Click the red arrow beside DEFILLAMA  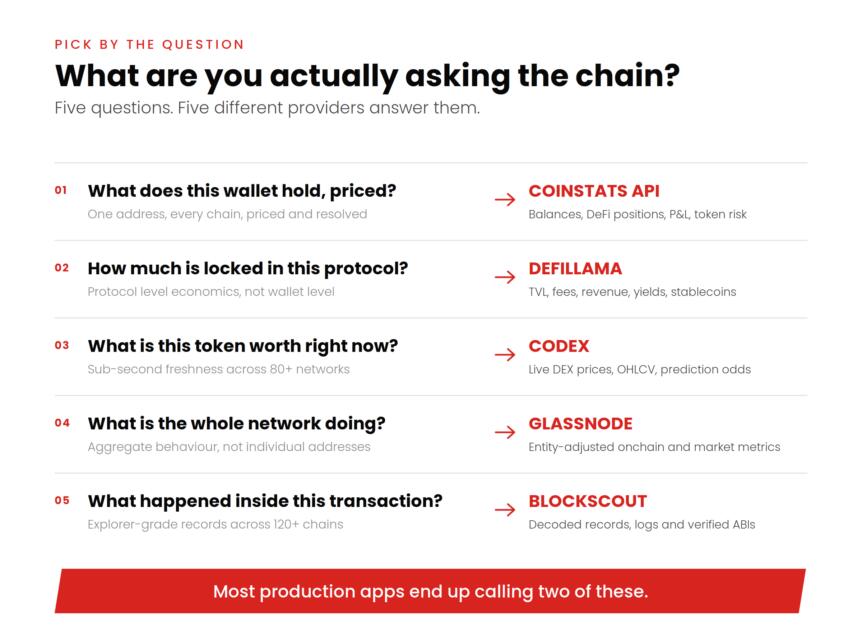(505, 276)
